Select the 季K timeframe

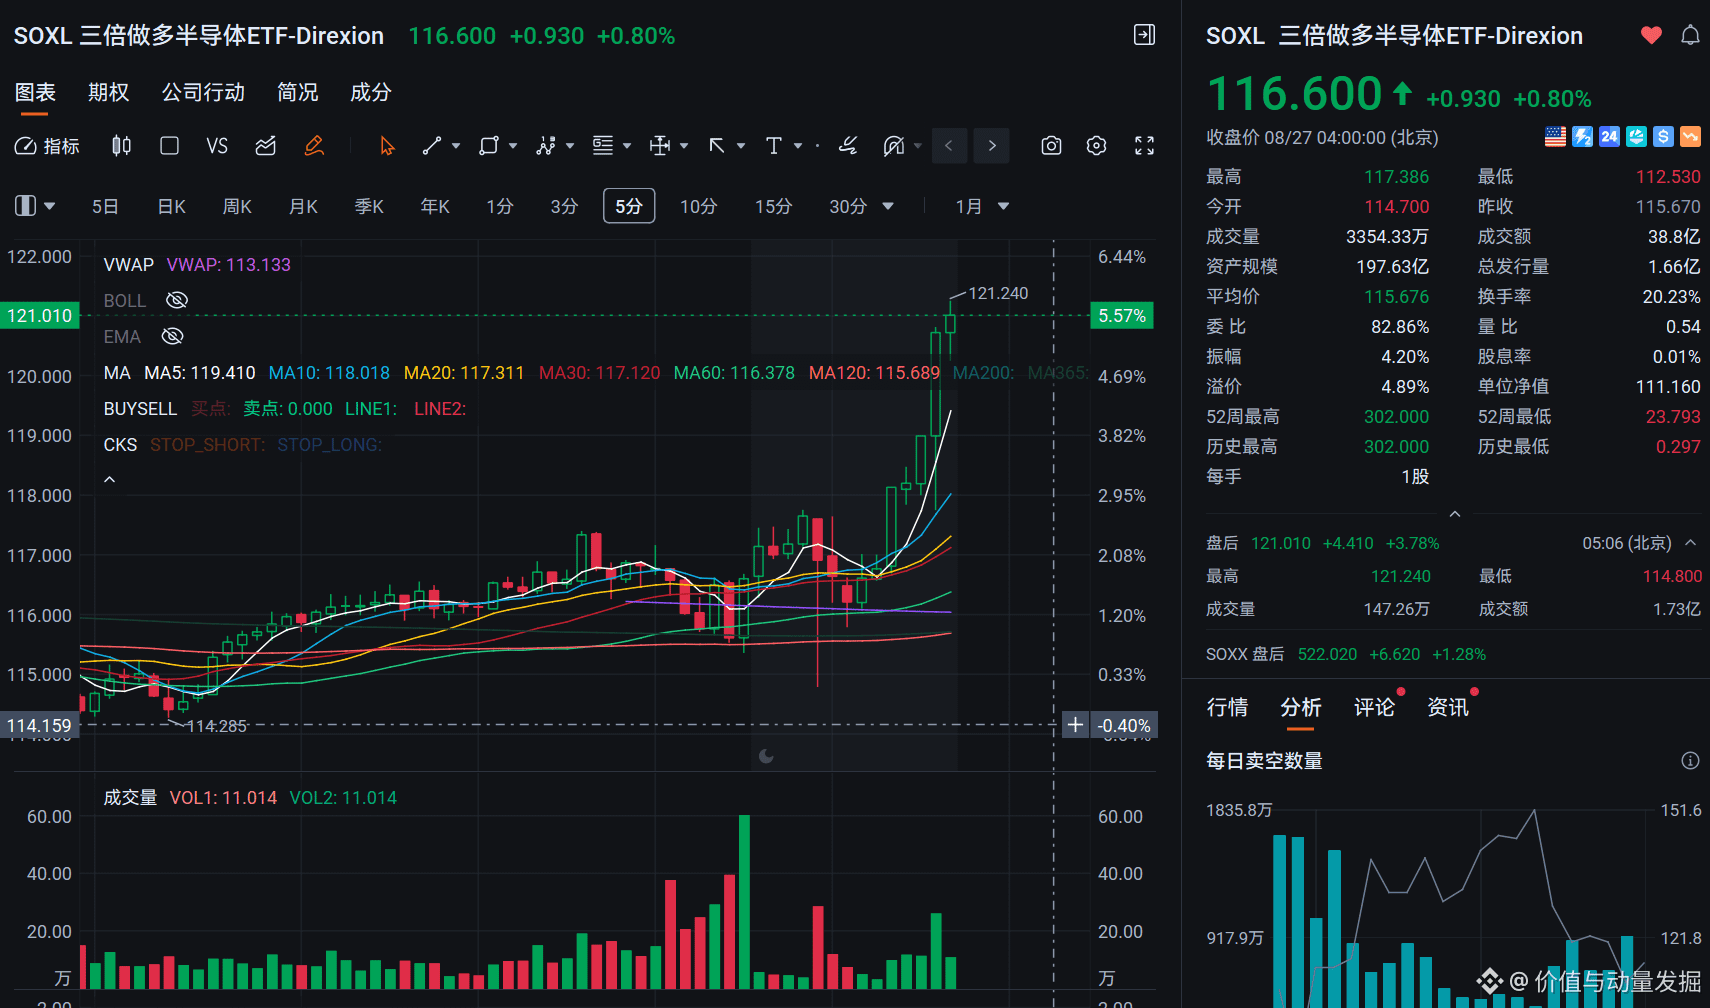(x=369, y=206)
